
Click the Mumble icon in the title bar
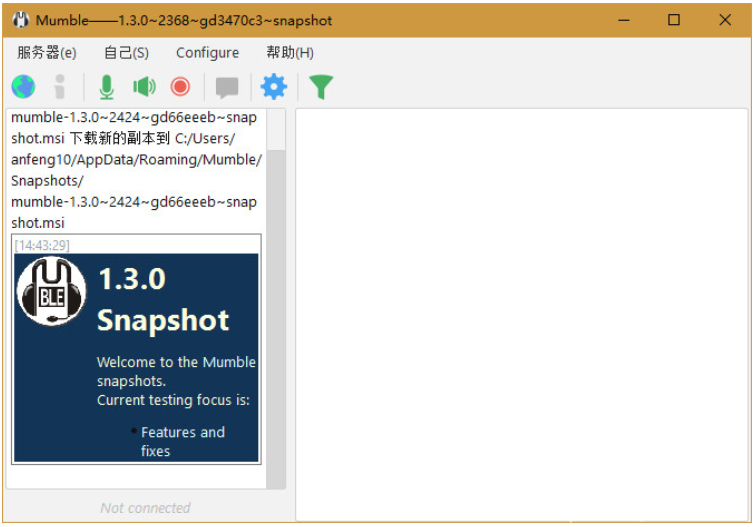(x=21, y=20)
